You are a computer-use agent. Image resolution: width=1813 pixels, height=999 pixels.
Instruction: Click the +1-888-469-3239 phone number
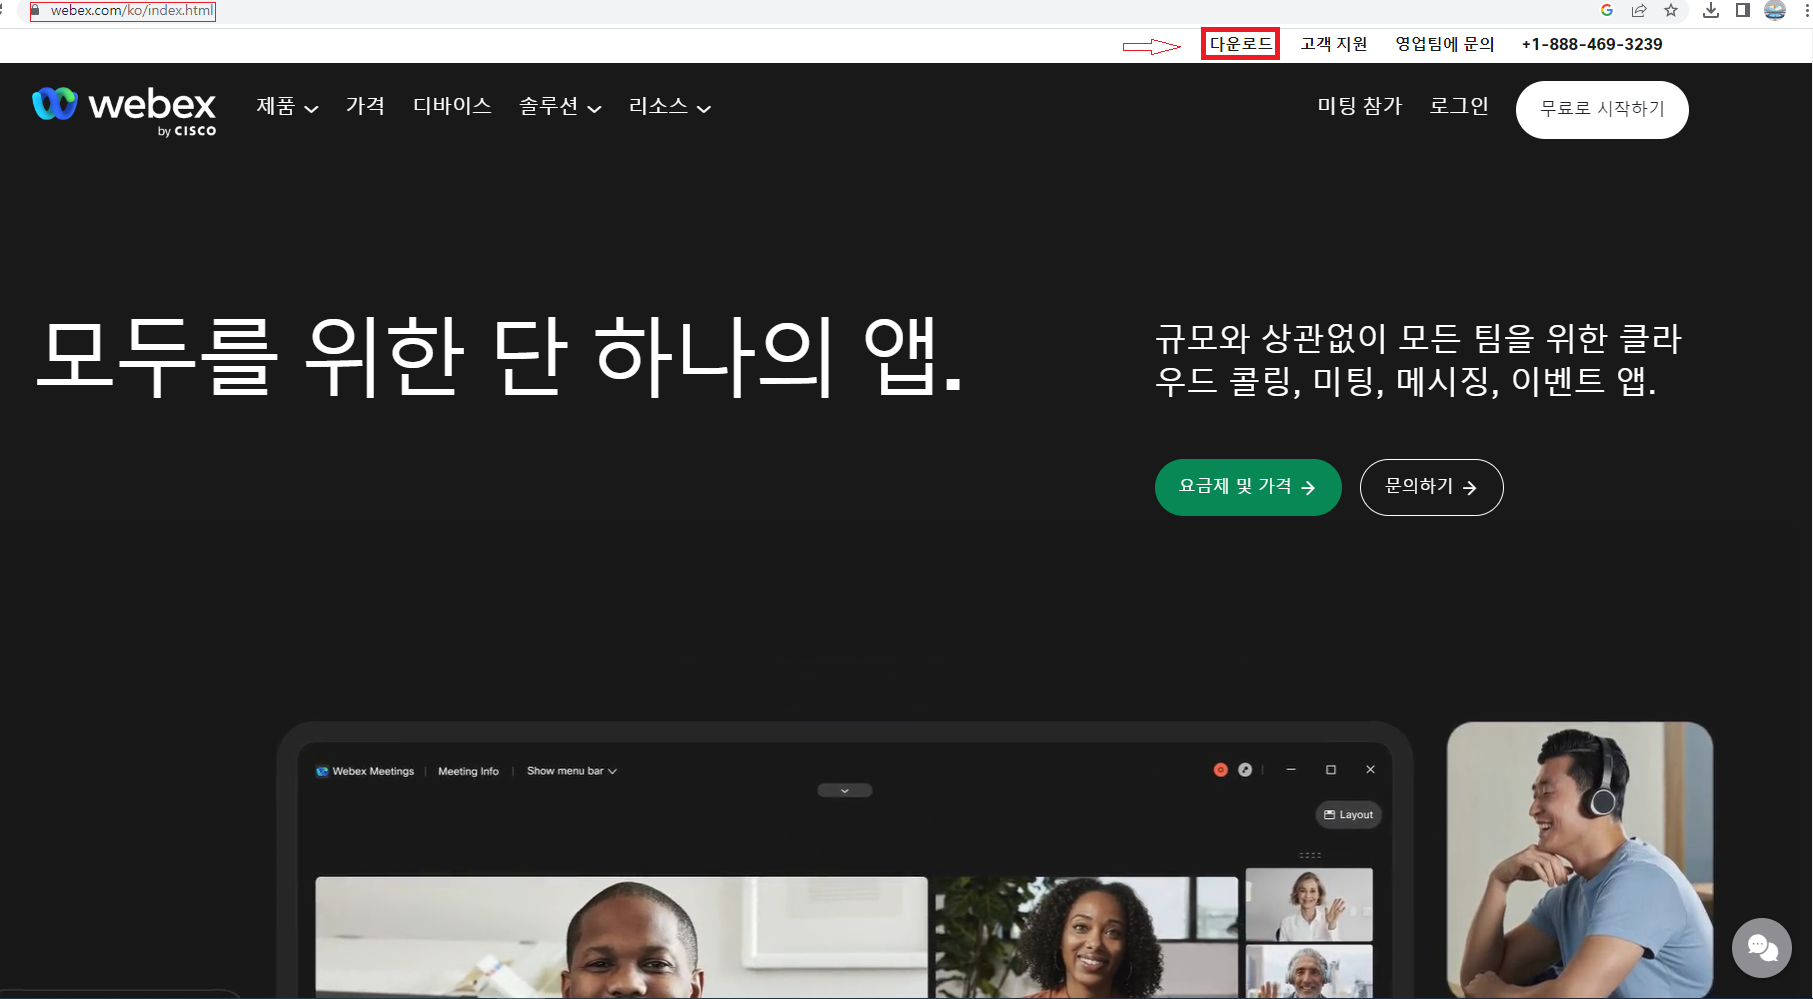click(x=1592, y=44)
